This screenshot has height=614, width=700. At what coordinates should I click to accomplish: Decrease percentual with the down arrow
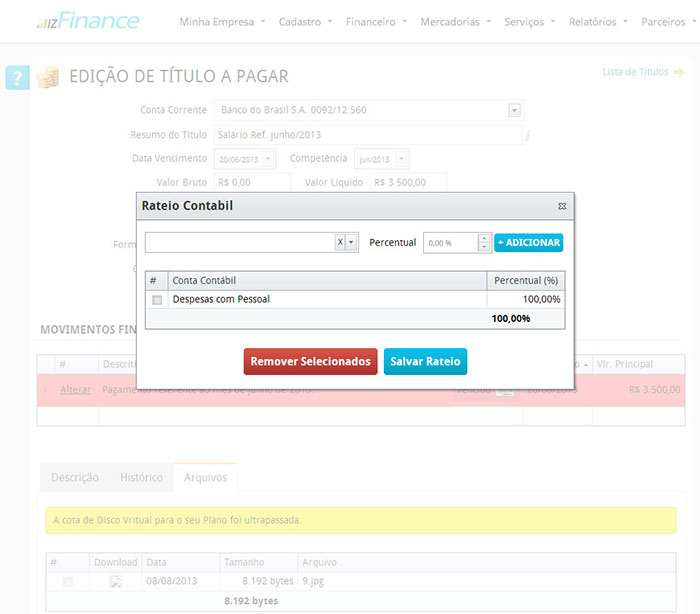pos(485,247)
